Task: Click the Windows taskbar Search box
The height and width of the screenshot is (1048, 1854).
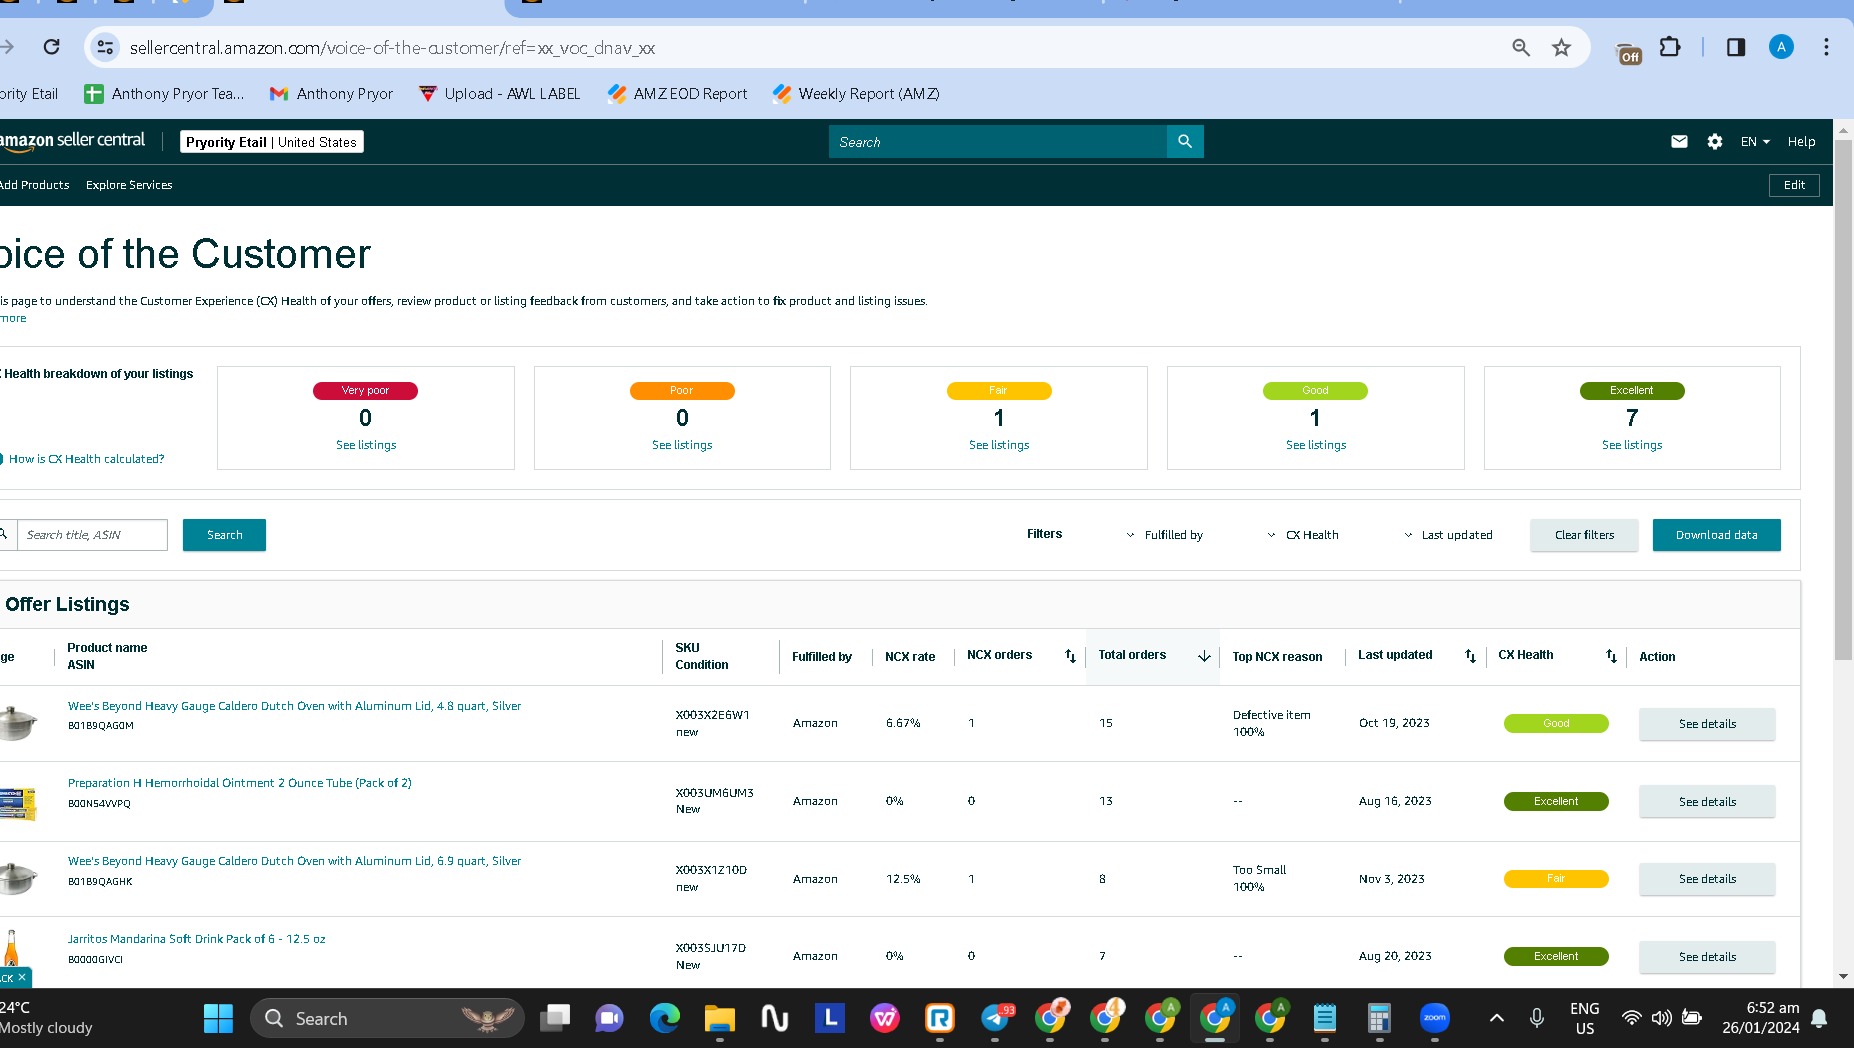Action: tap(387, 1019)
